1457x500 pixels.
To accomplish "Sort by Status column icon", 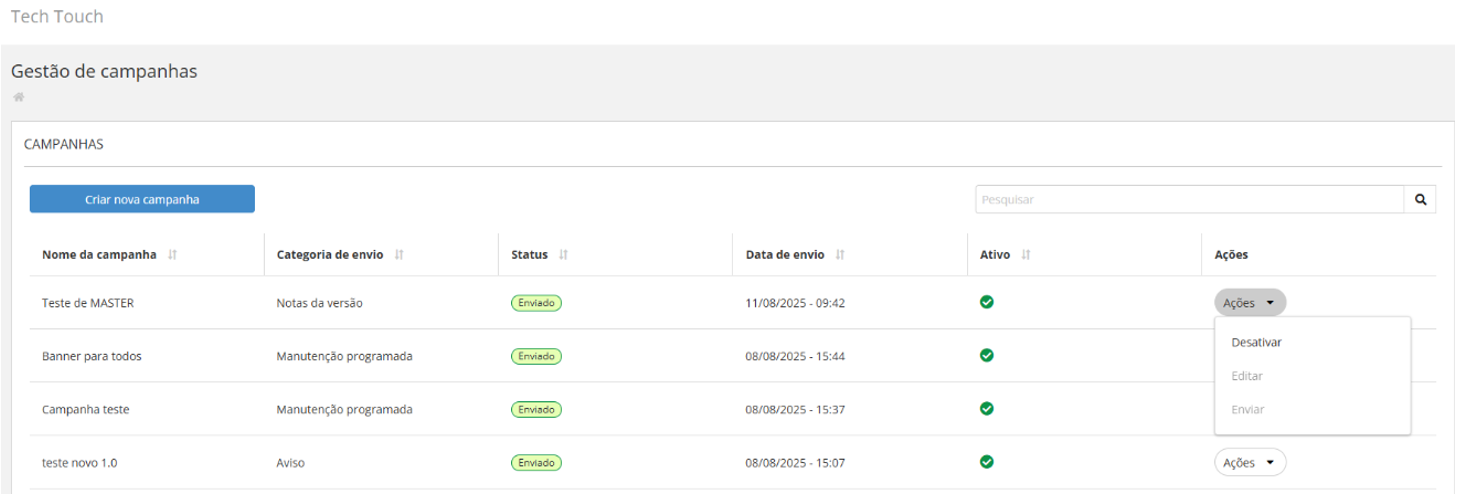I will [563, 255].
